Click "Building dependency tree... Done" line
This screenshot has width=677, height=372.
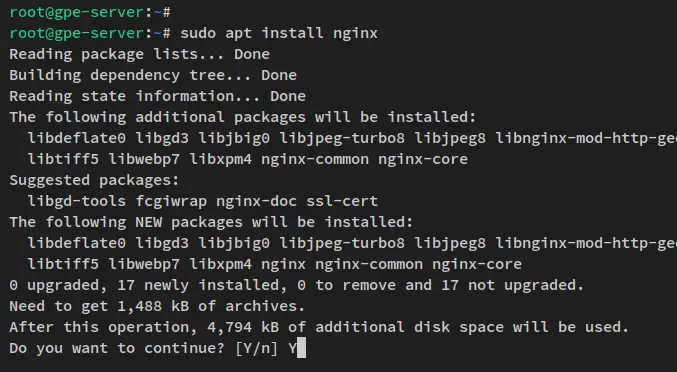coord(153,75)
